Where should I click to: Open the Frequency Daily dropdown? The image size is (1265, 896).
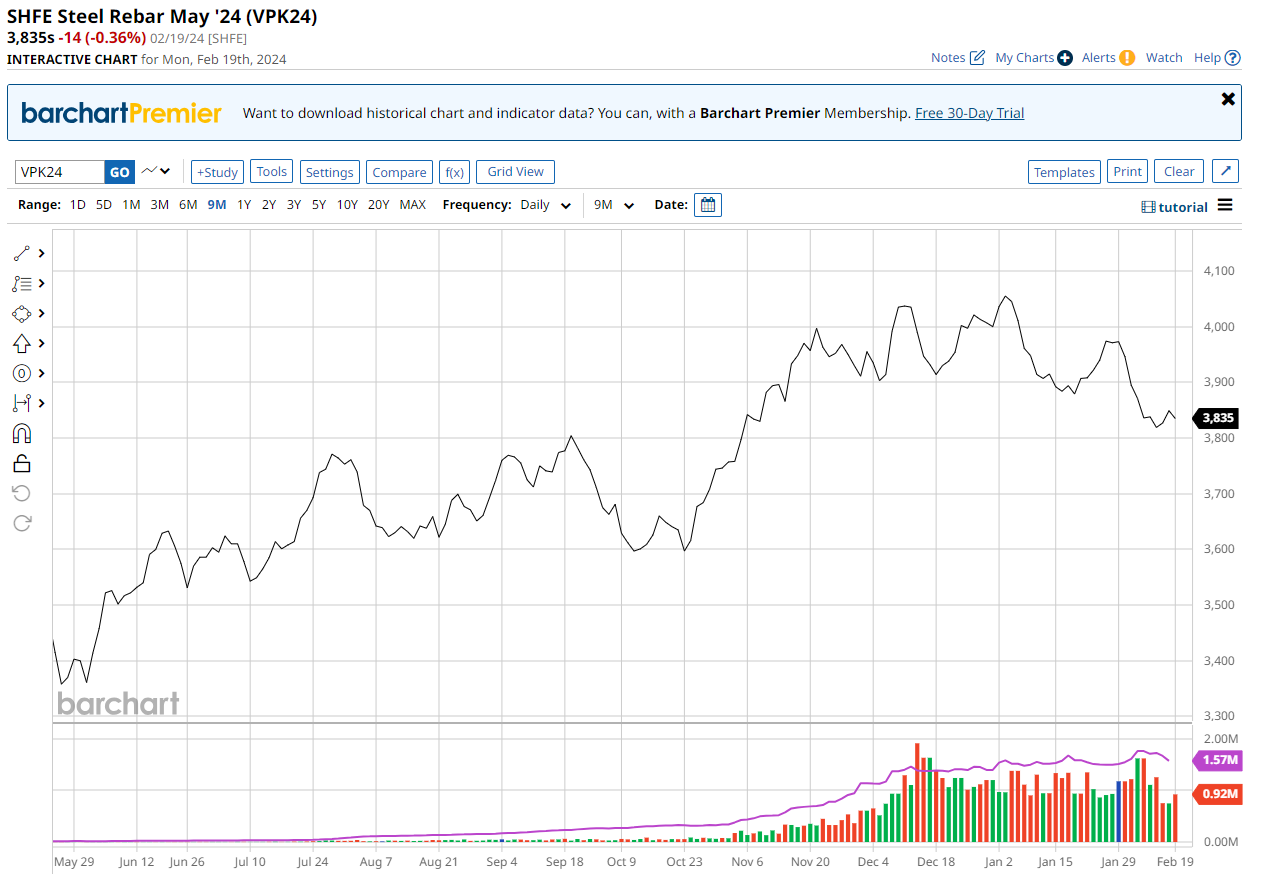pos(546,205)
